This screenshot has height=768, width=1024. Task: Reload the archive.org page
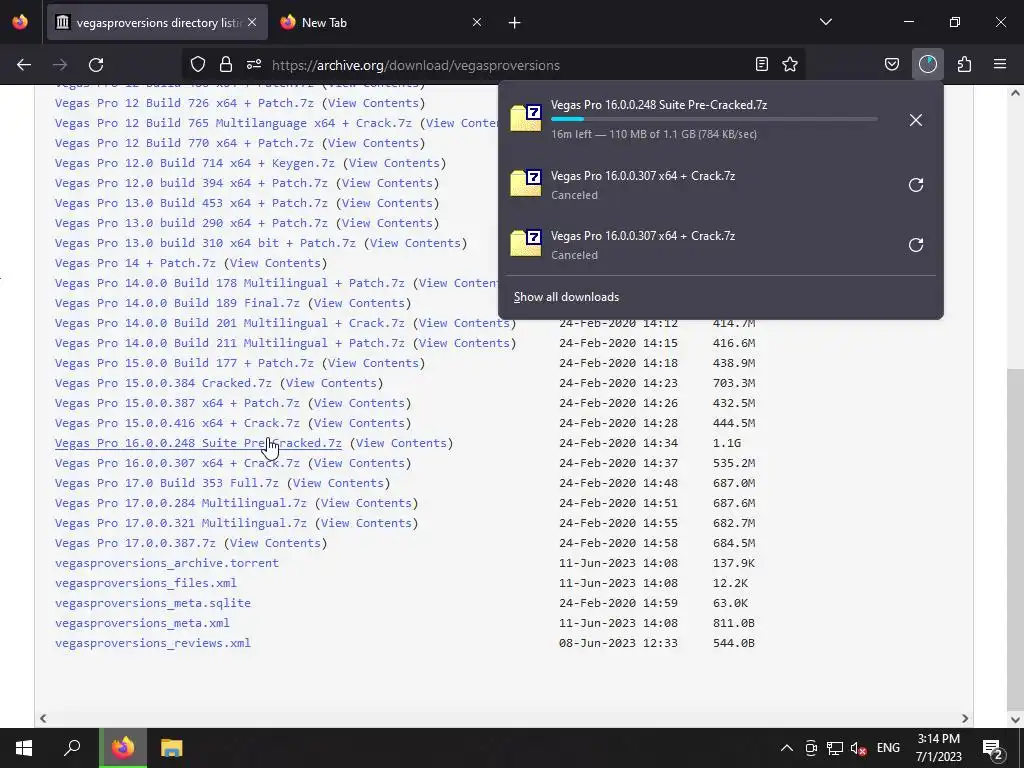96,65
